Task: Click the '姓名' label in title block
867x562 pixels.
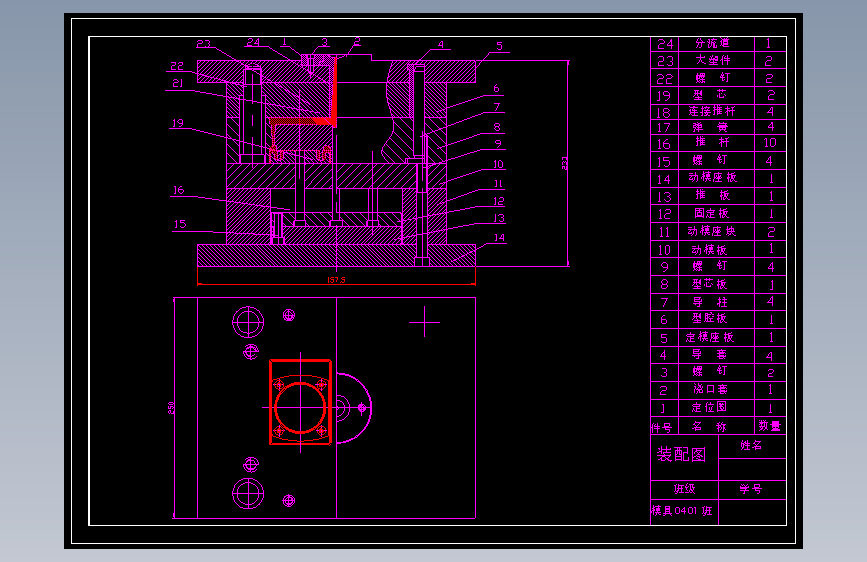Action: tap(751, 445)
